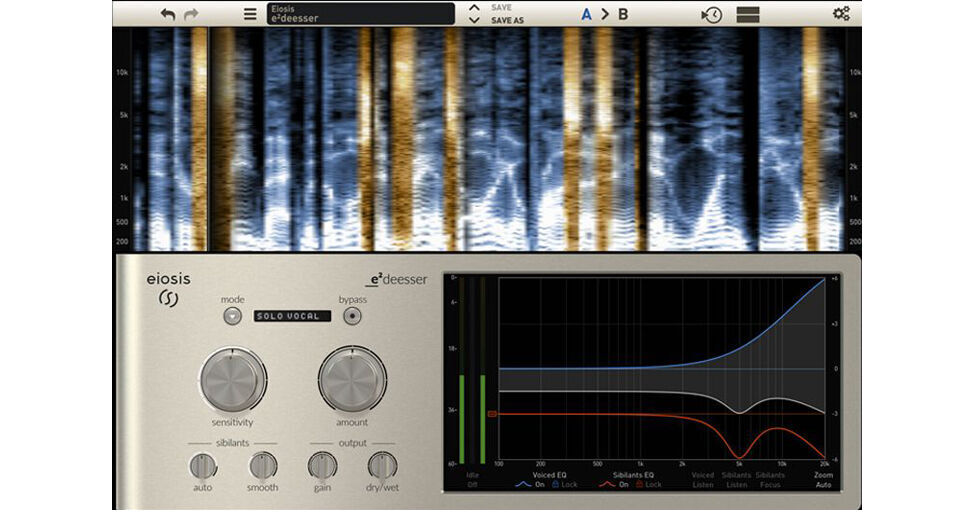Enable Sibilants Listen
Viewport: 975px width, 512px height.
736,480
